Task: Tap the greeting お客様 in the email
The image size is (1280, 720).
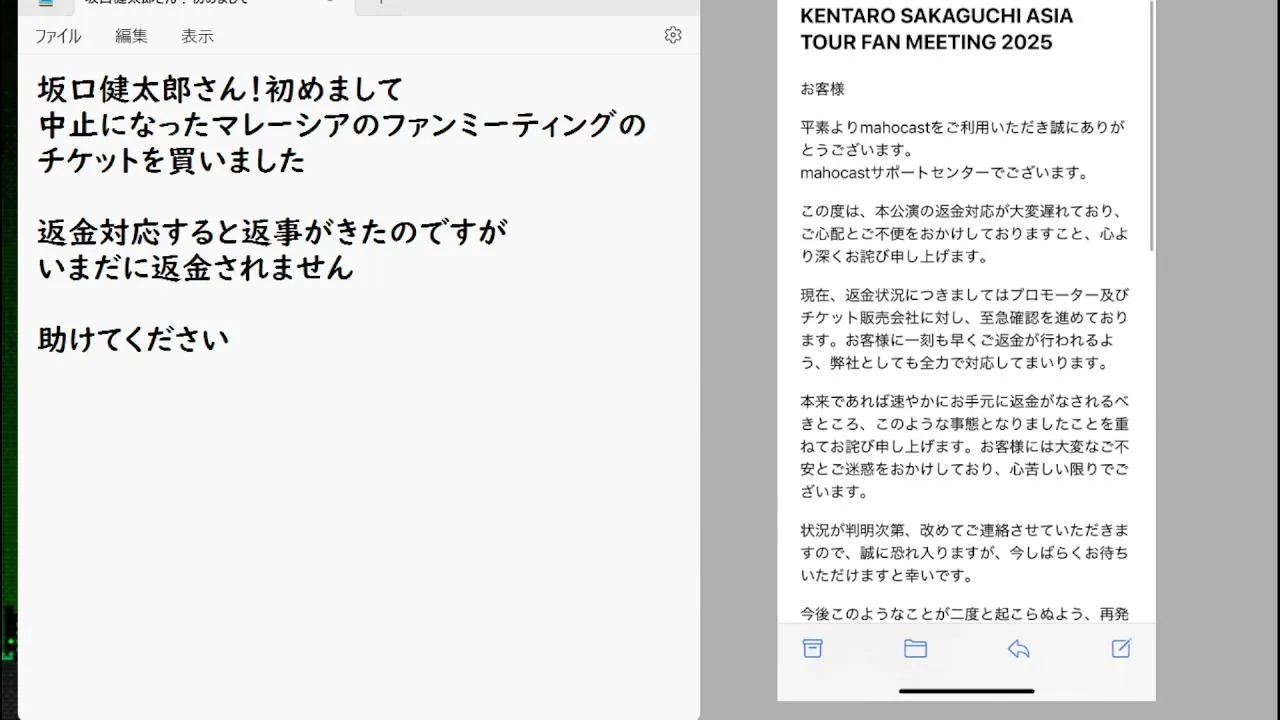Action: click(x=823, y=89)
